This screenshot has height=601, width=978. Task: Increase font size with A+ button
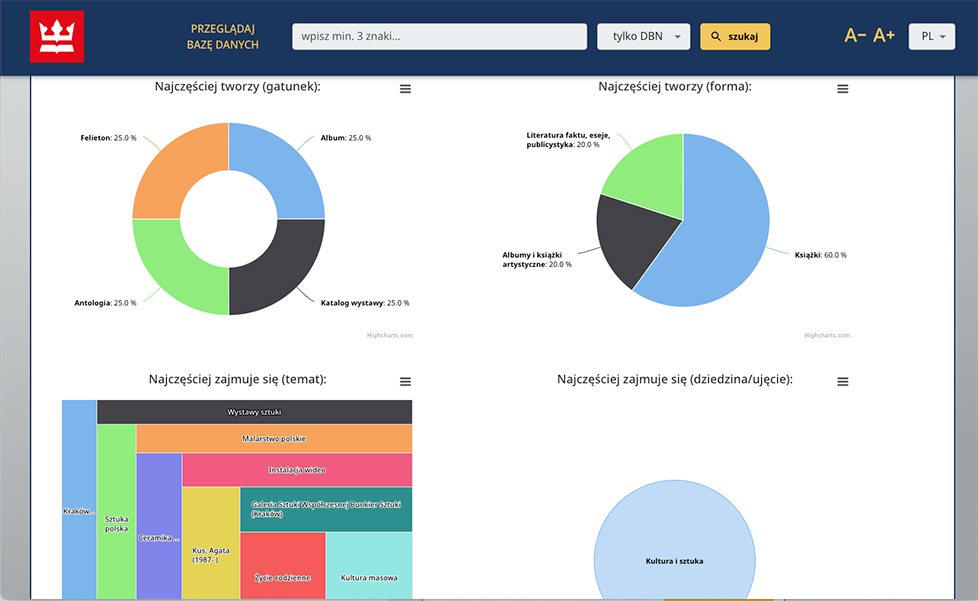884,36
